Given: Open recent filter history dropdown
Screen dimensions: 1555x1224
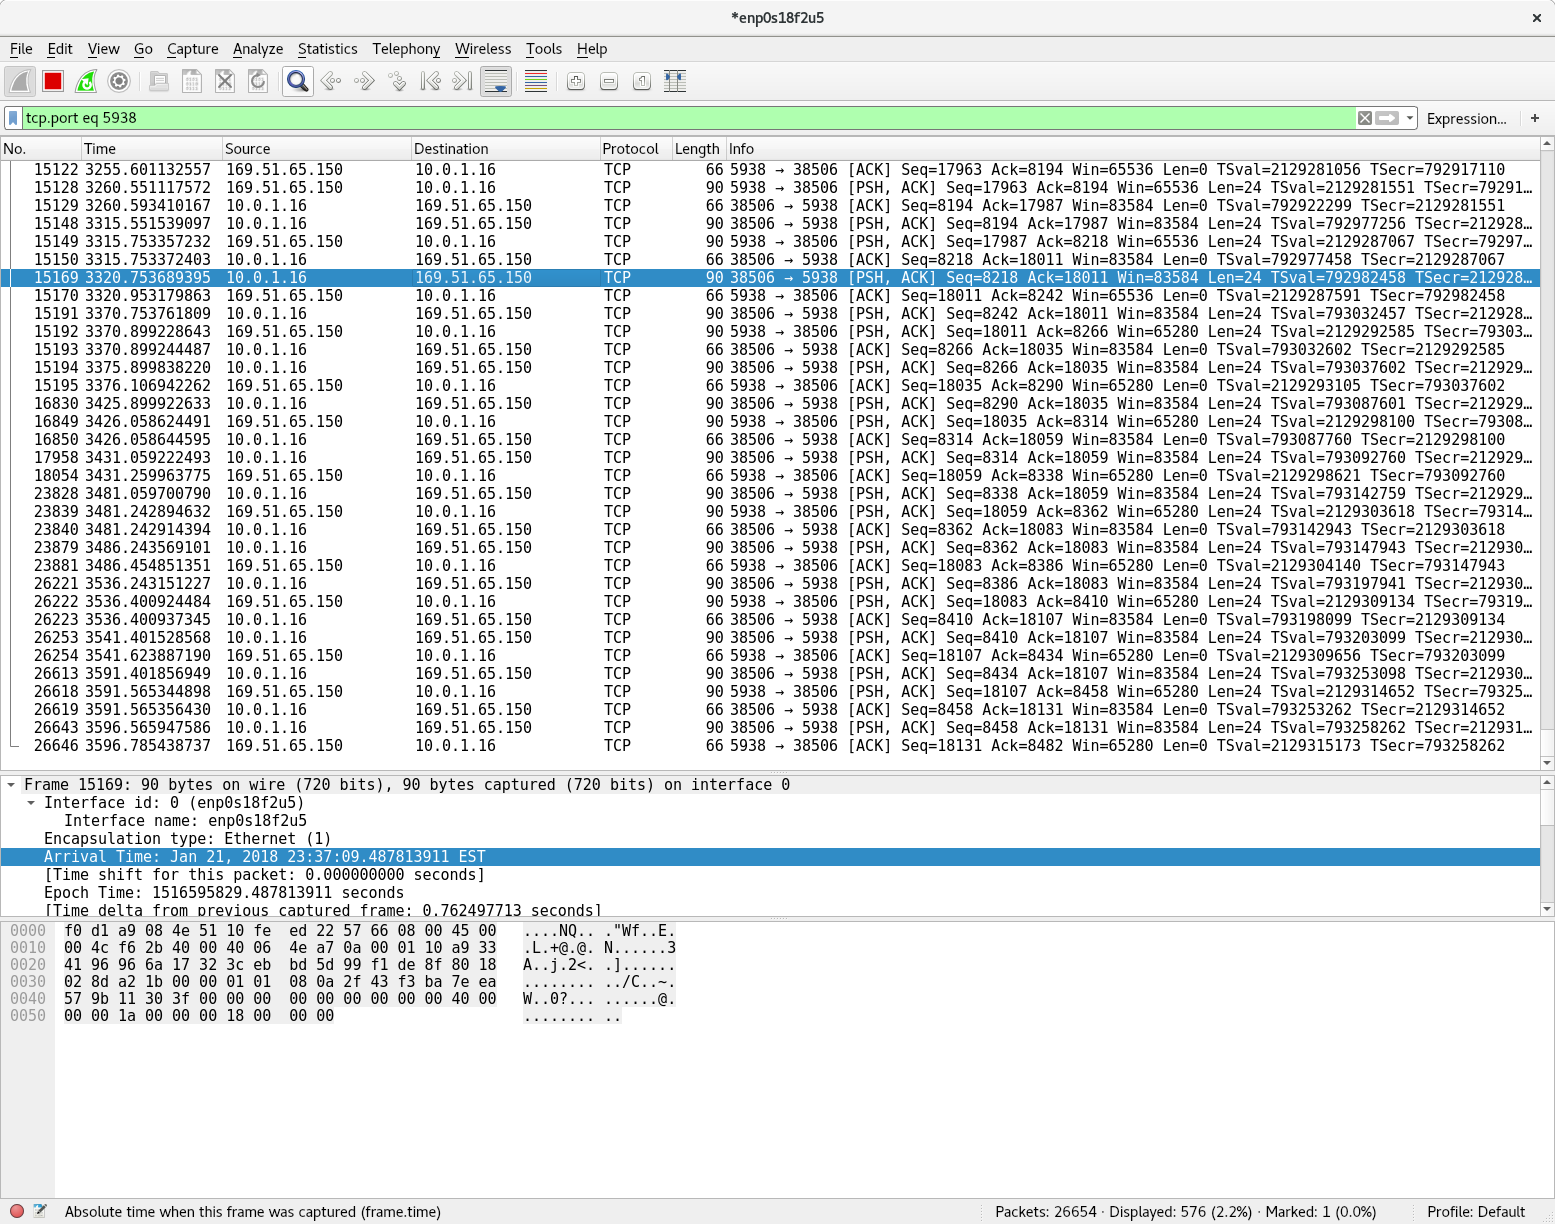Looking at the screenshot, I should 1410,118.
